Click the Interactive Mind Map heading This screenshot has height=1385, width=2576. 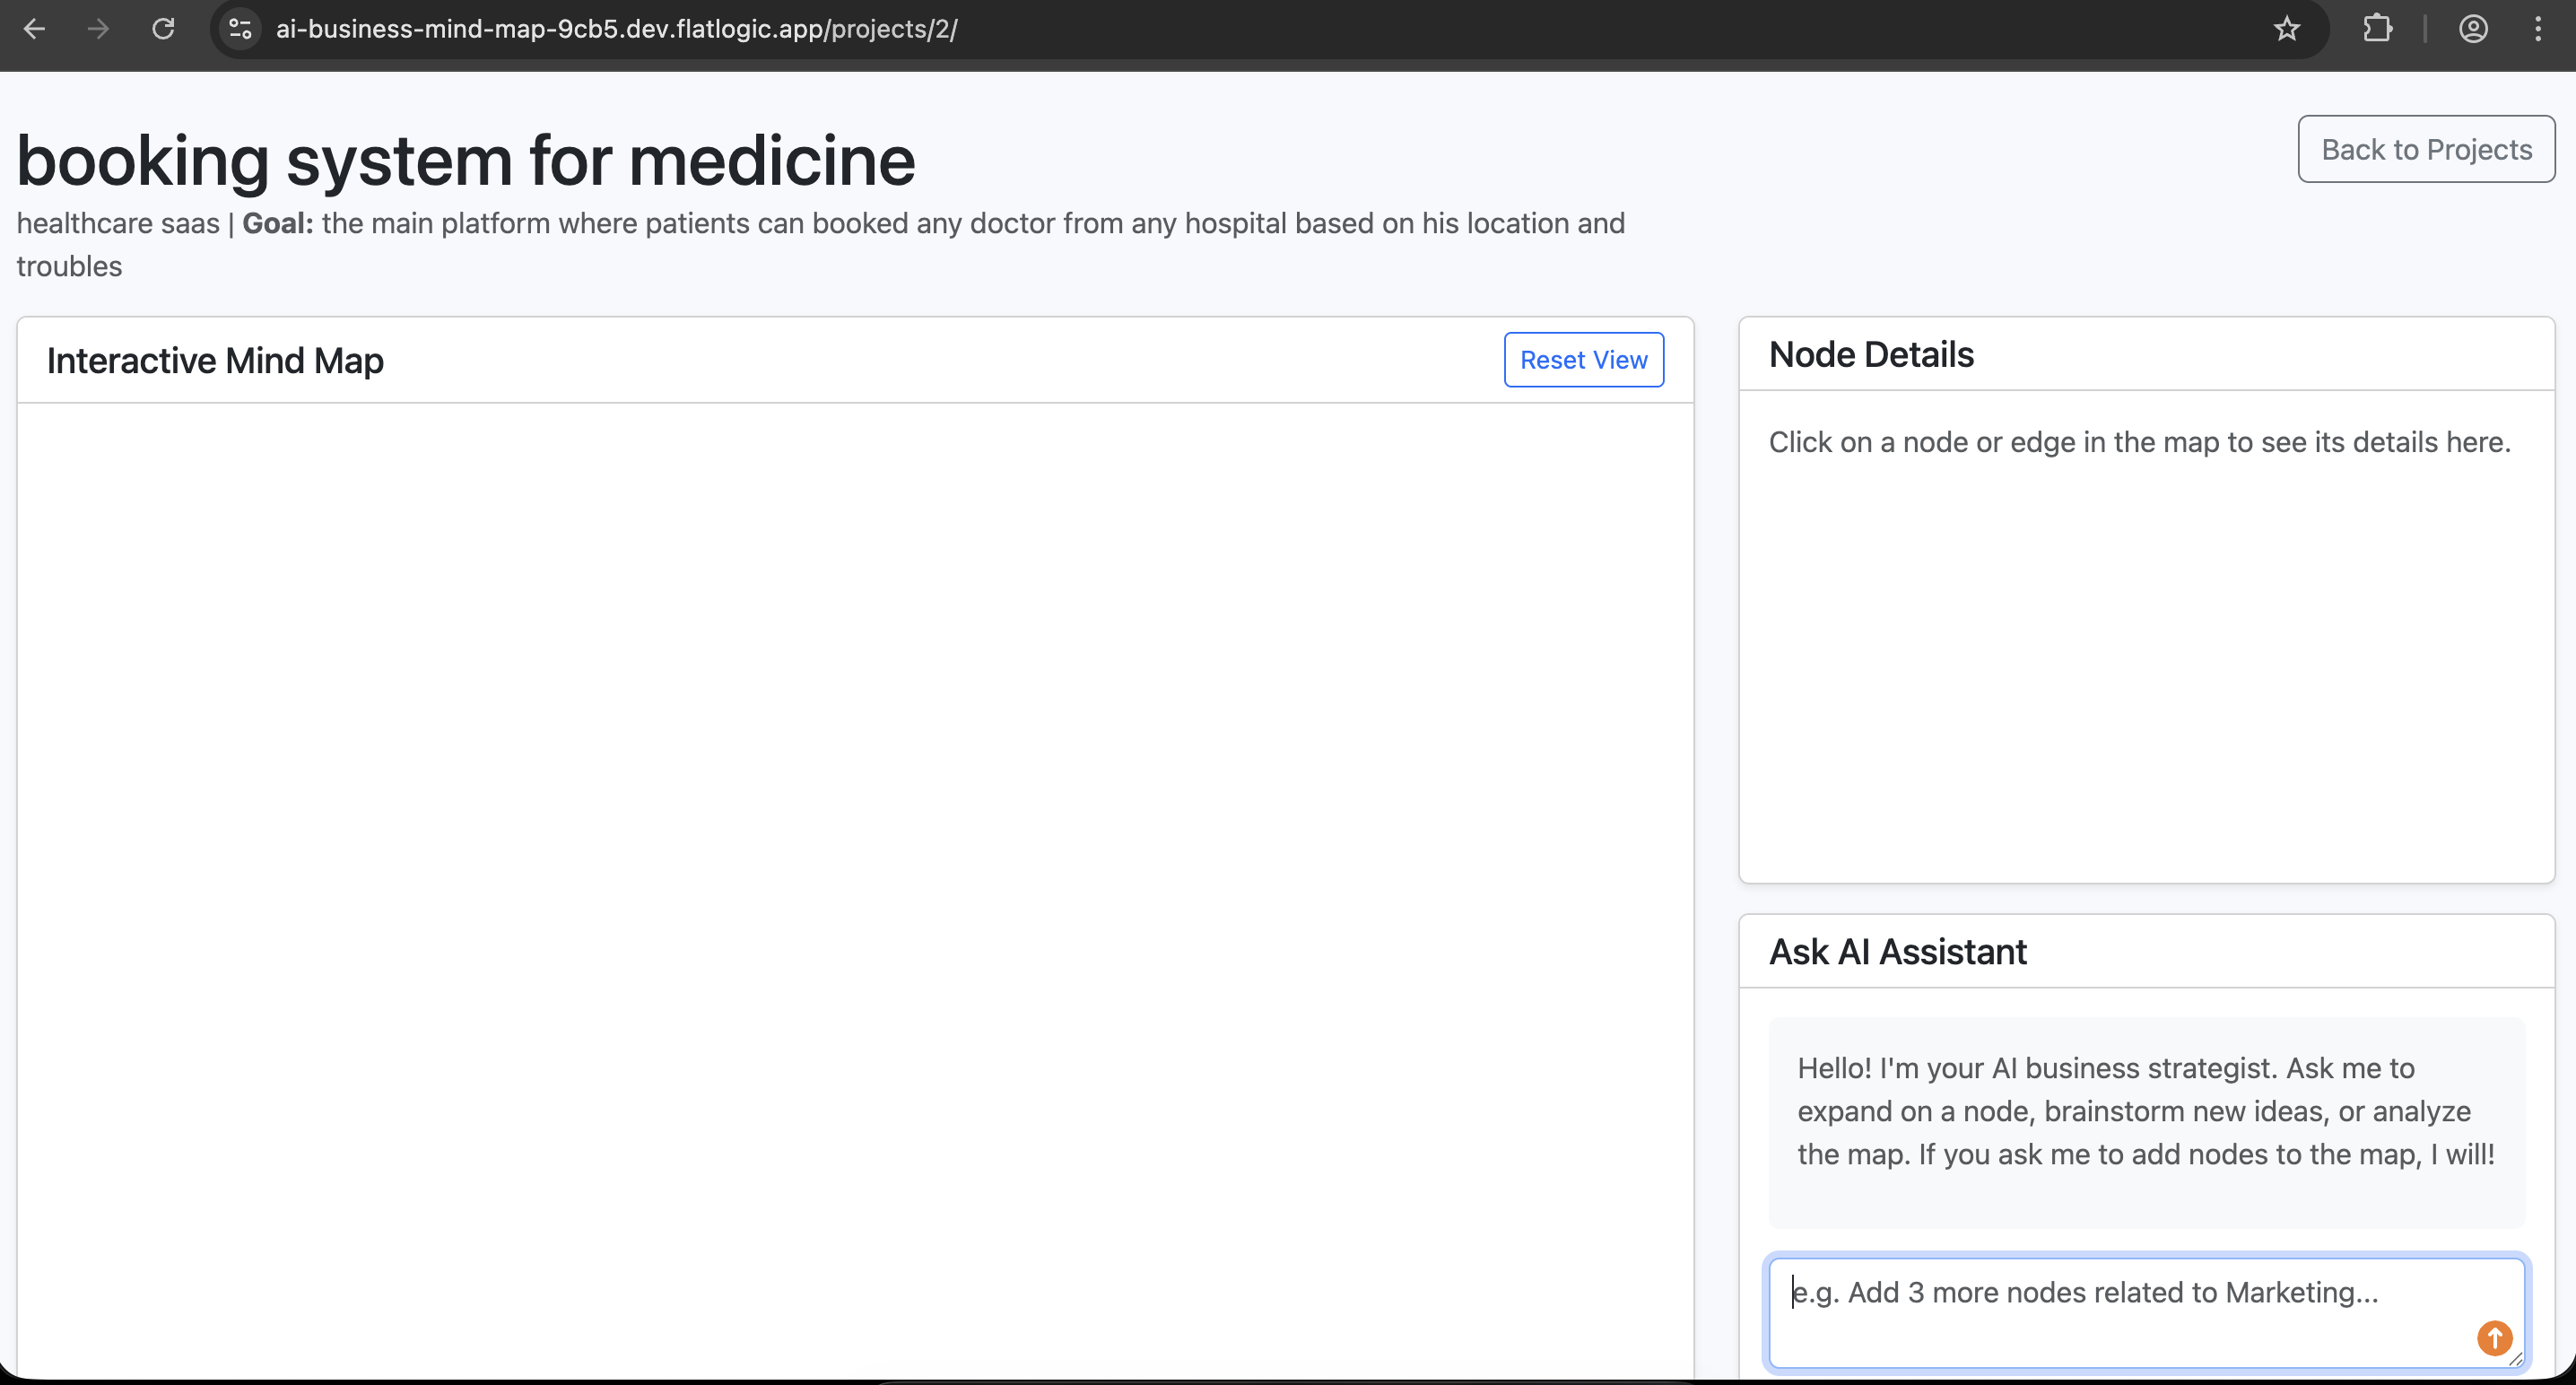[x=215, y=361]
